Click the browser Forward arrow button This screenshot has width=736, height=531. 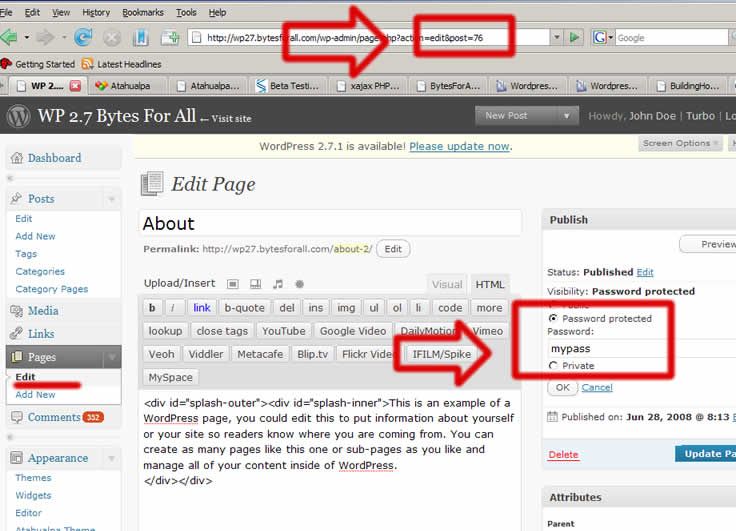(45, 37)
